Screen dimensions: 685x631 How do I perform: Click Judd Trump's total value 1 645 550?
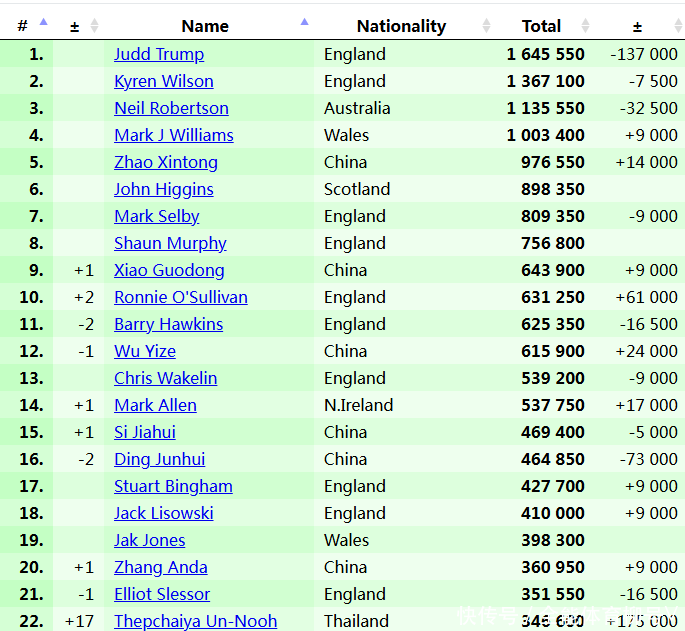pyautogui.click(x=545, y=54)
